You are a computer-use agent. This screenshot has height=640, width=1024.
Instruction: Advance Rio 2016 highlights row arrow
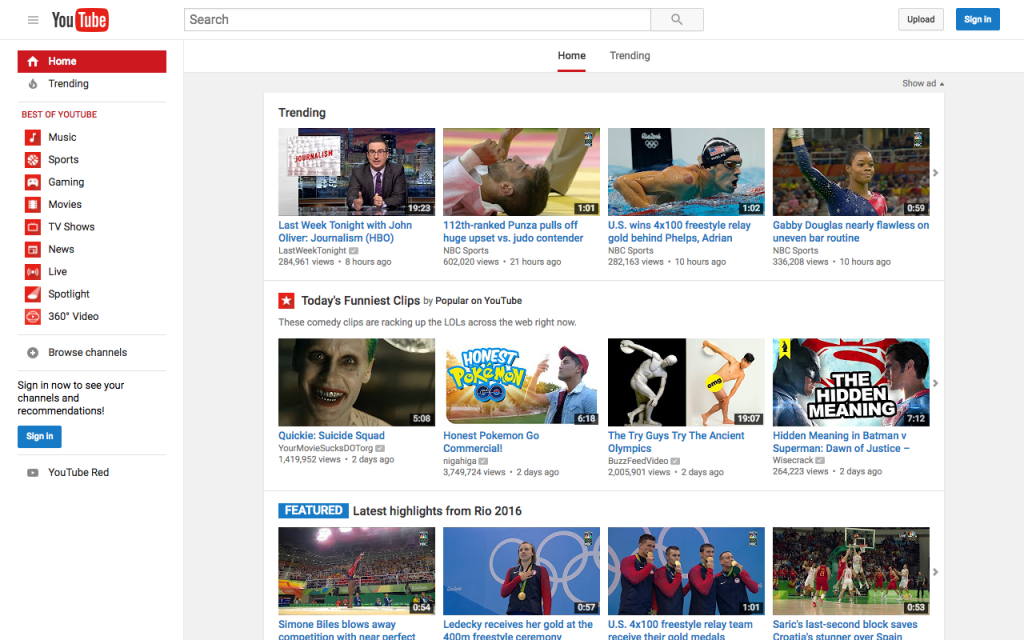click(935, 571)
